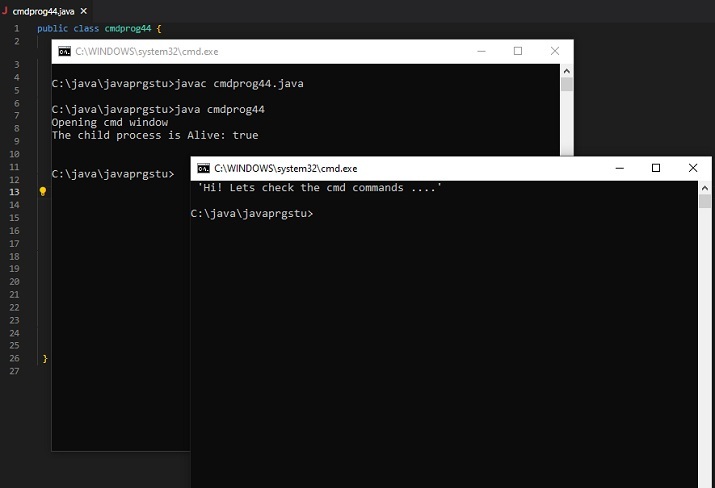The image size is (715, 488).
Task: Click line number 27 in the editor gutter
Action: click(x=15, y=371)
